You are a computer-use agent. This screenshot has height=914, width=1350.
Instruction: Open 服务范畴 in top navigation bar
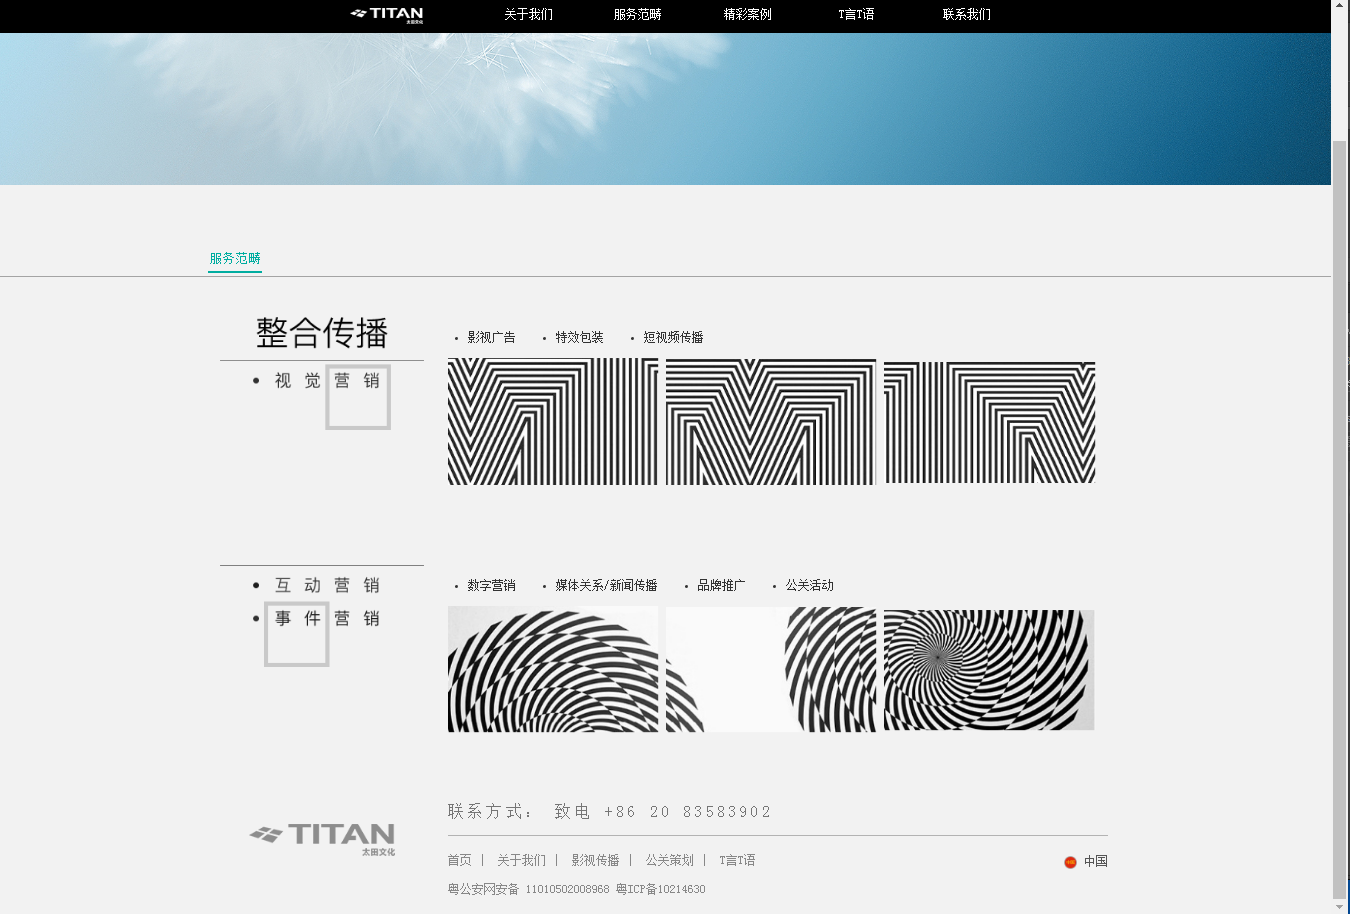point(637,15)
